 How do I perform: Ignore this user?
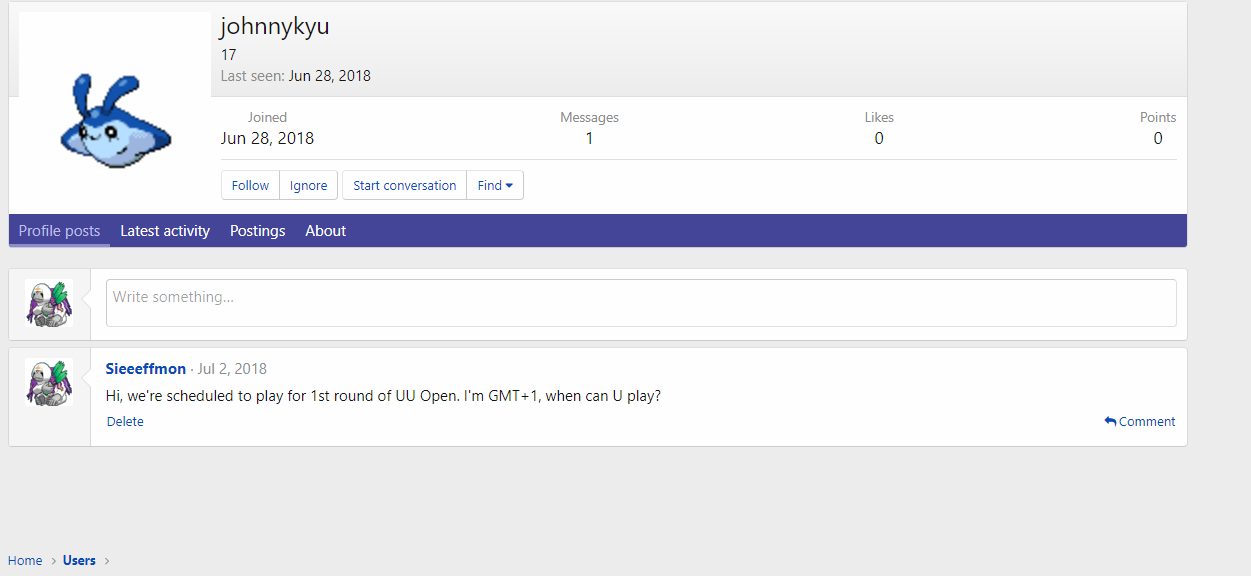point(309,185)
